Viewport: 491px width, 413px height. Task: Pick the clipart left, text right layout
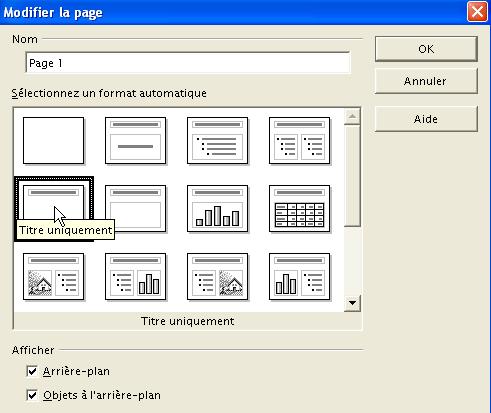53,276
